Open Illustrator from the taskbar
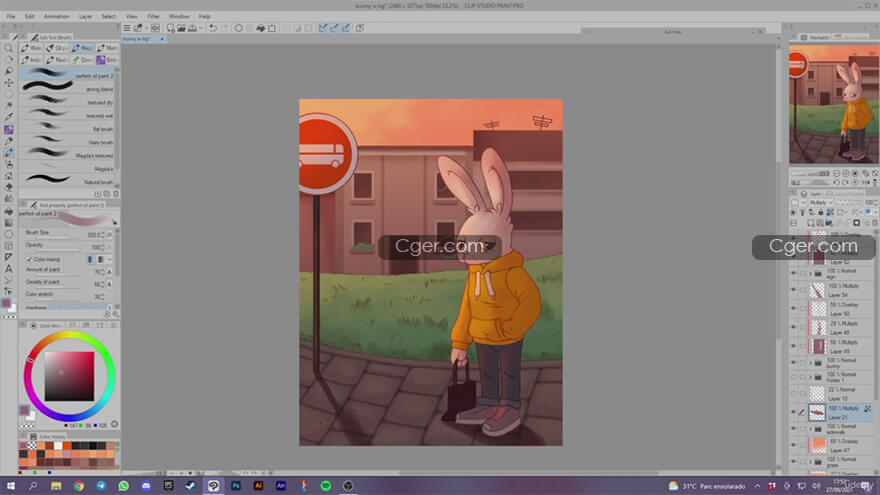The image size is (880, 495). pos(258,486)
